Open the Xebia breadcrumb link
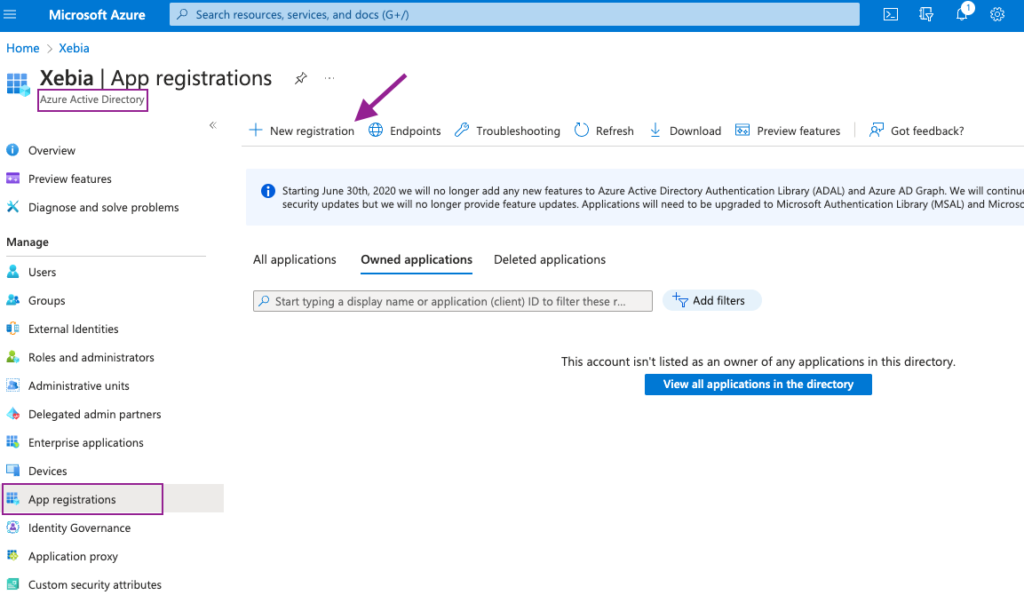This screenshot has height=595, width=1024. click(74, 48)
